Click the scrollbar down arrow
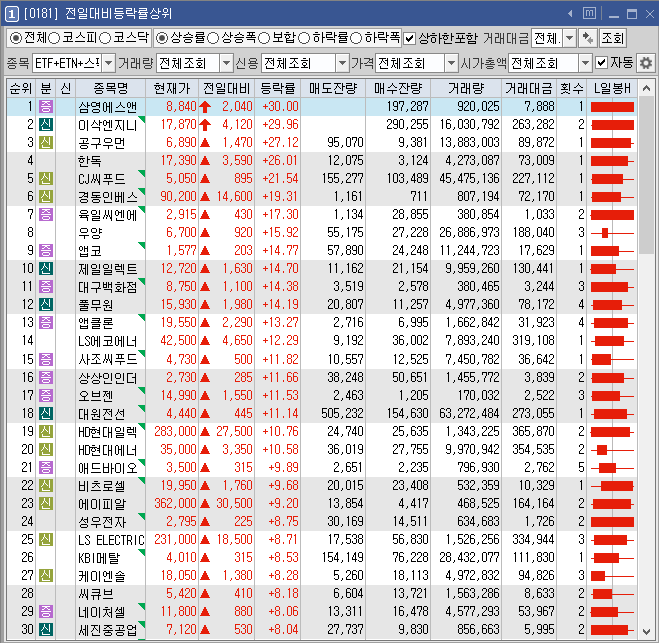The image size is (659, 643). click(x=646, y=630)
